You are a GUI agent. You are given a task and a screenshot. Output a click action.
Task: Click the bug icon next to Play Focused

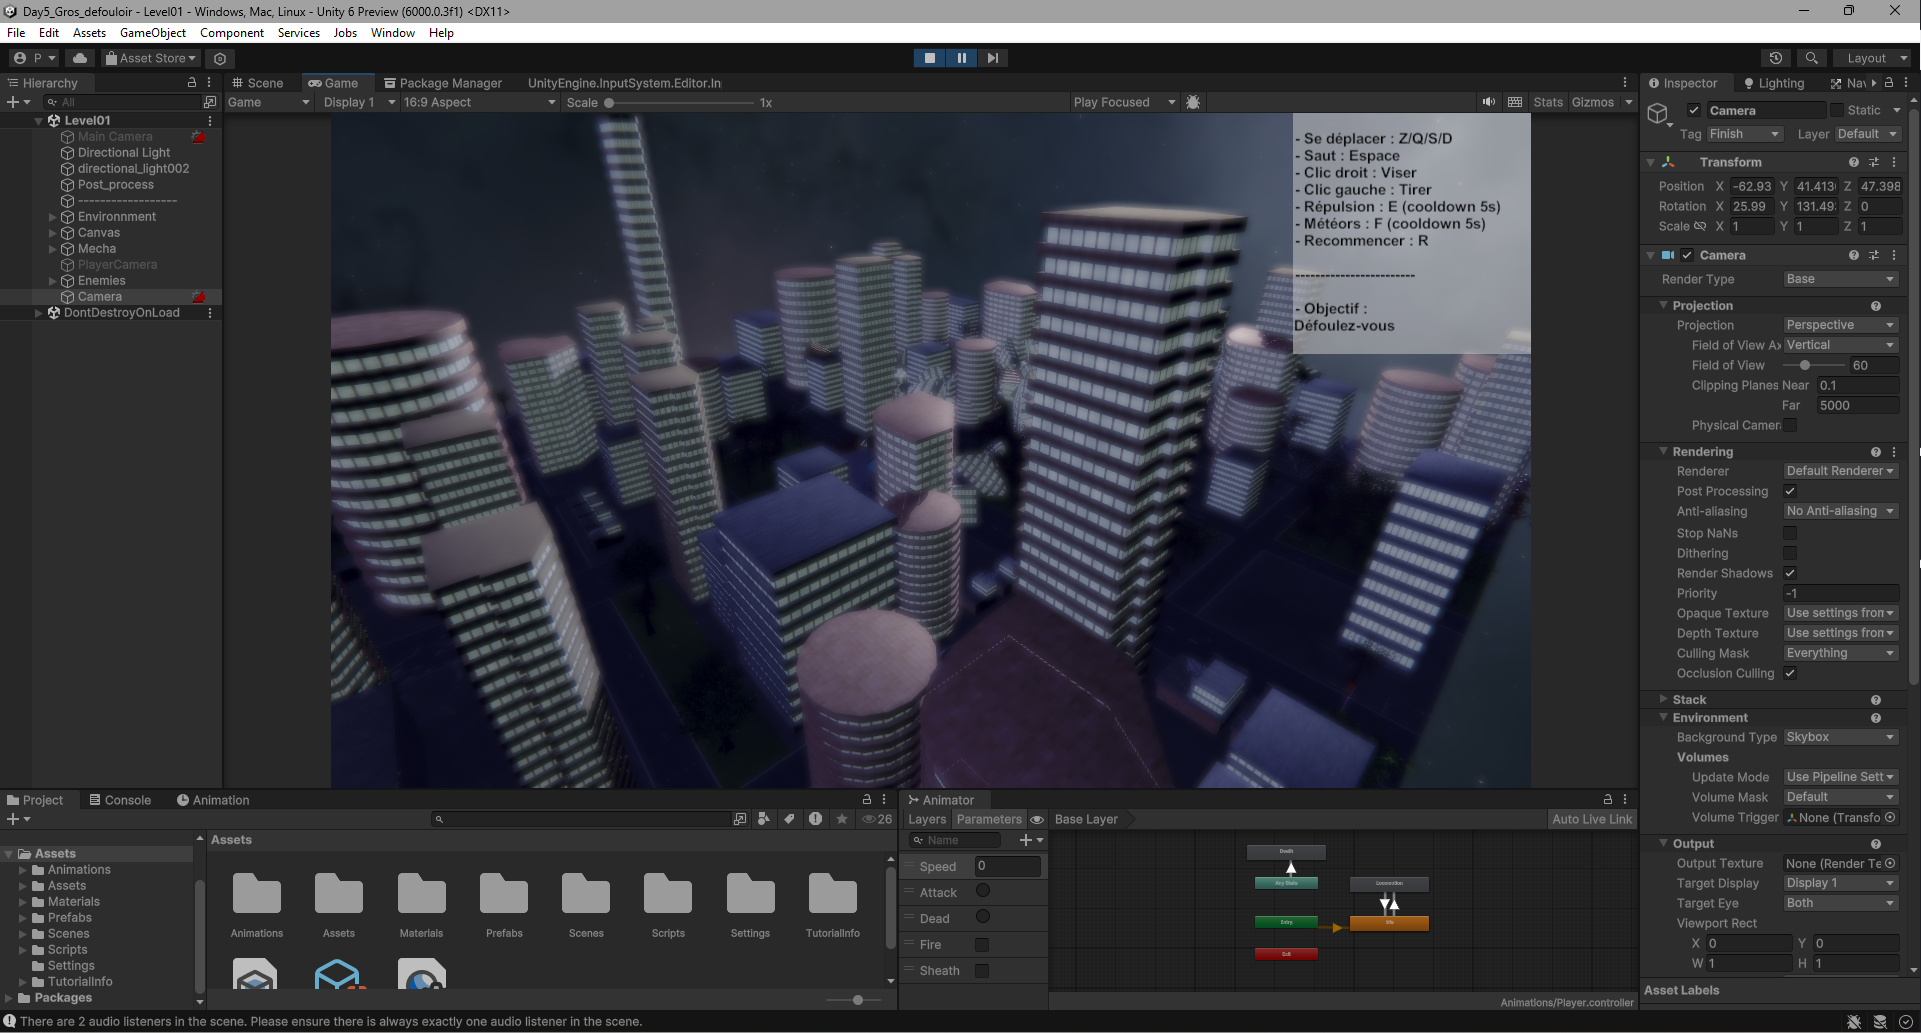(1193, 102)
